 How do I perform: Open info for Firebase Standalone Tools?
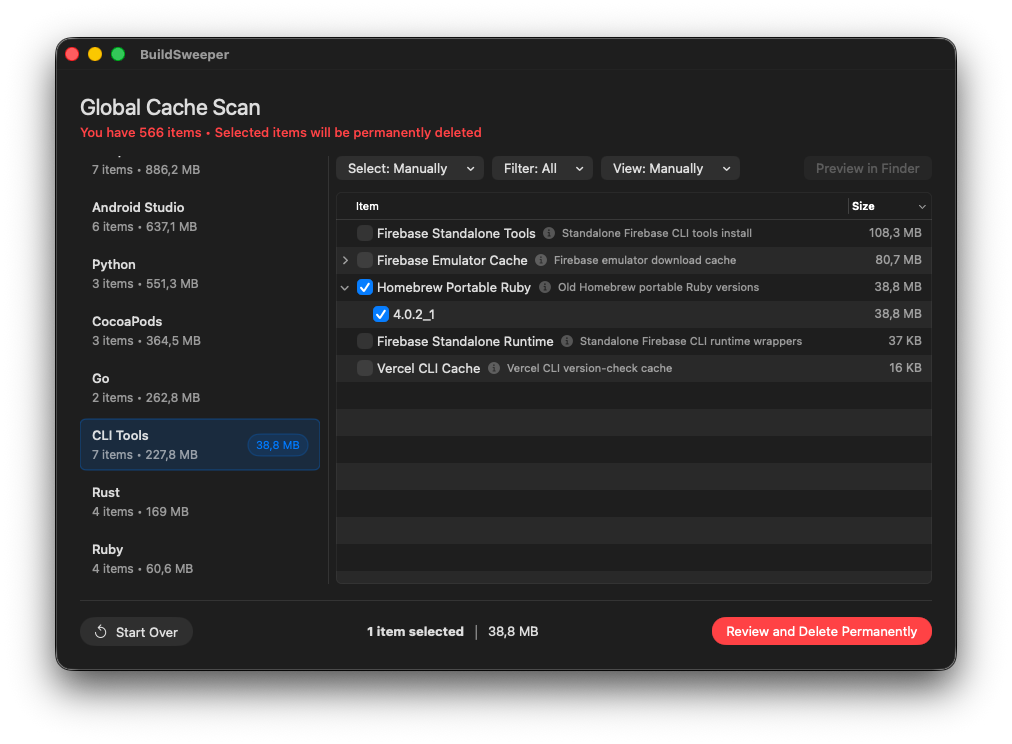549,233
